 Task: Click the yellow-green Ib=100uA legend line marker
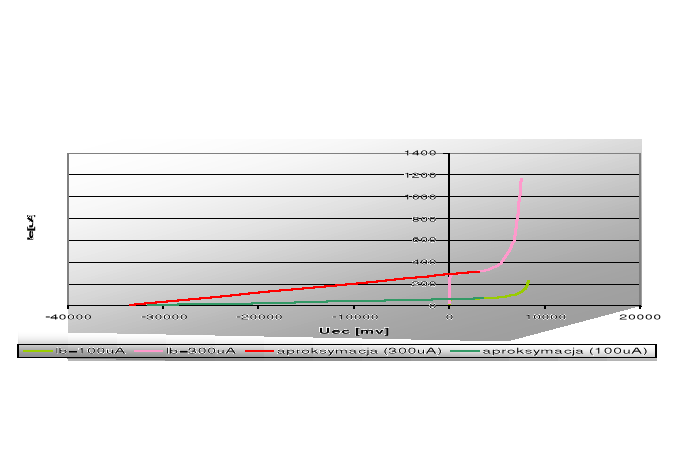pos(38,351)
